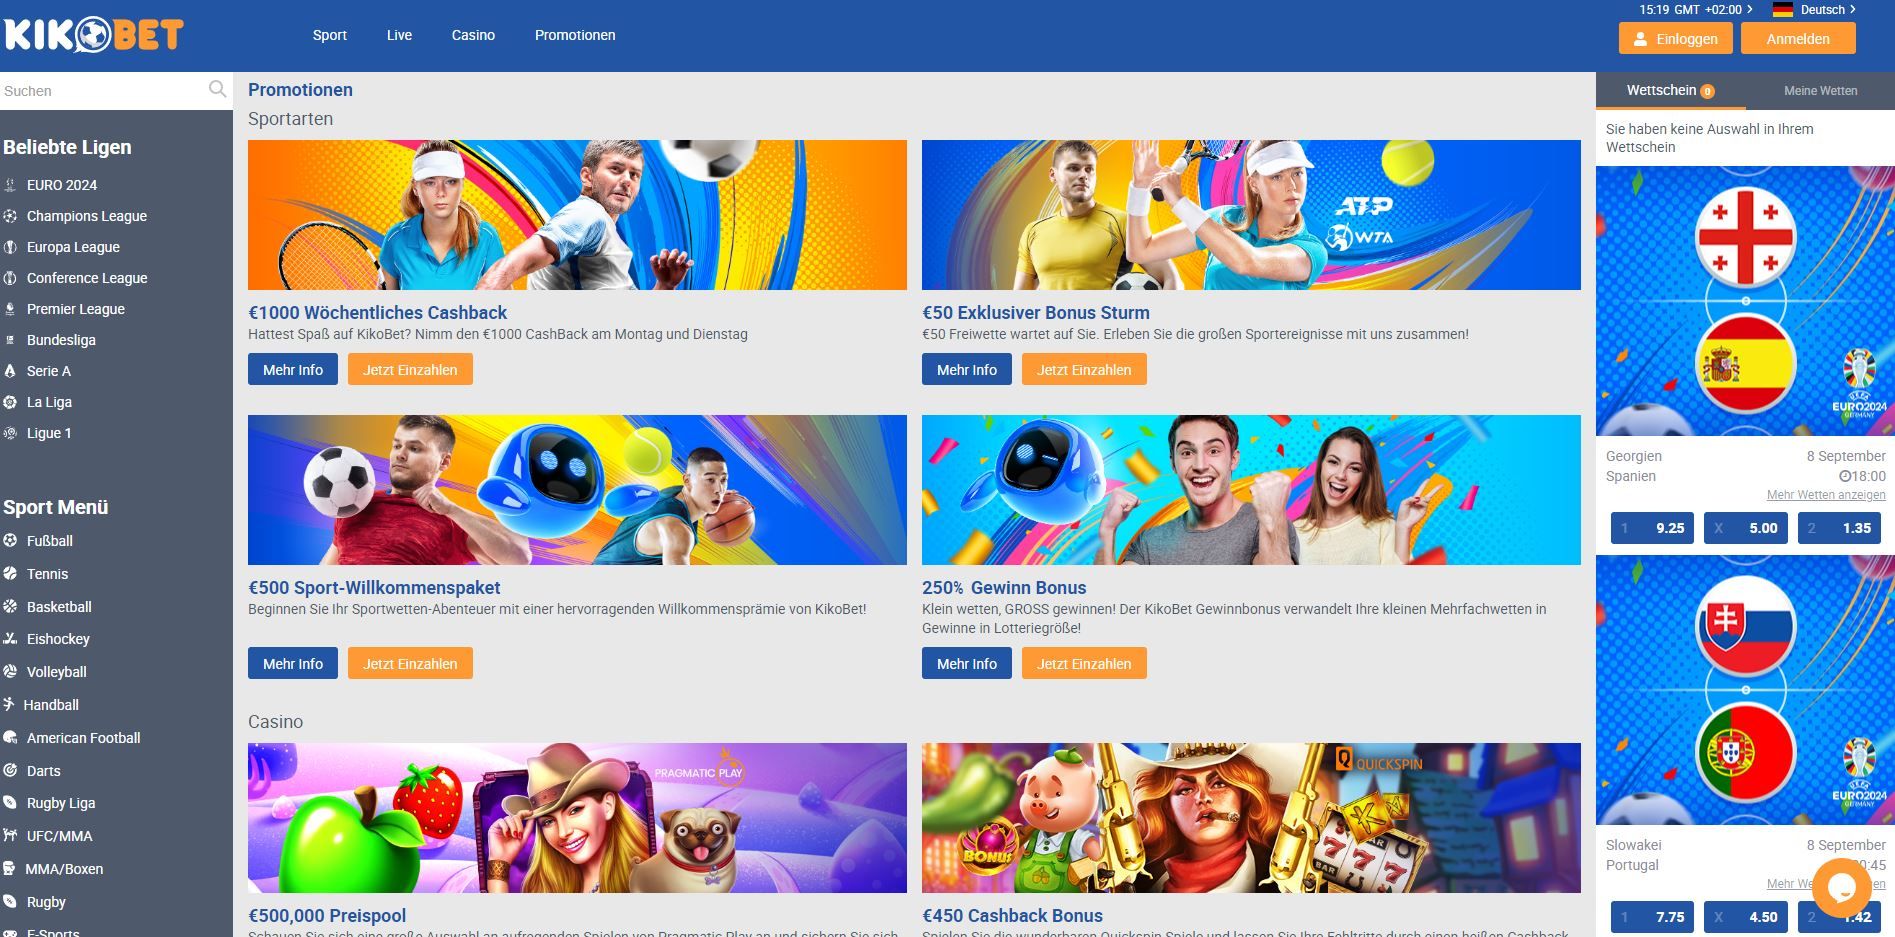
Task: Open the Promotionen menu
Action: pos(575,35)
